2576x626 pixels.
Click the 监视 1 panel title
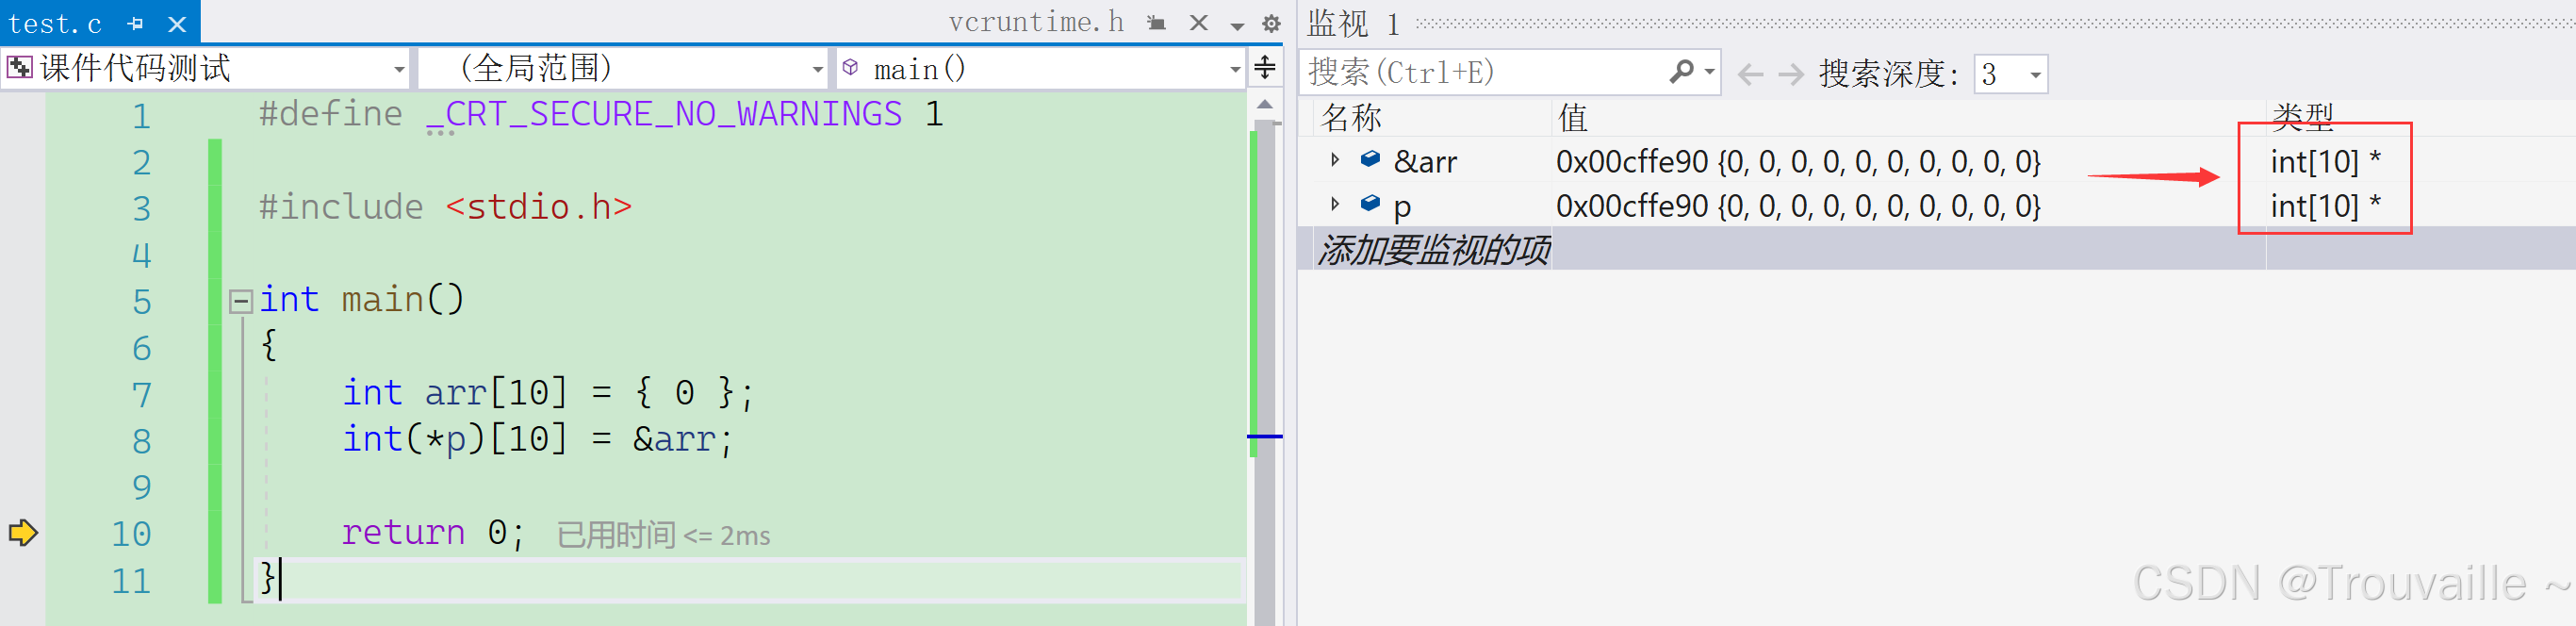[x=1353, y=23]
